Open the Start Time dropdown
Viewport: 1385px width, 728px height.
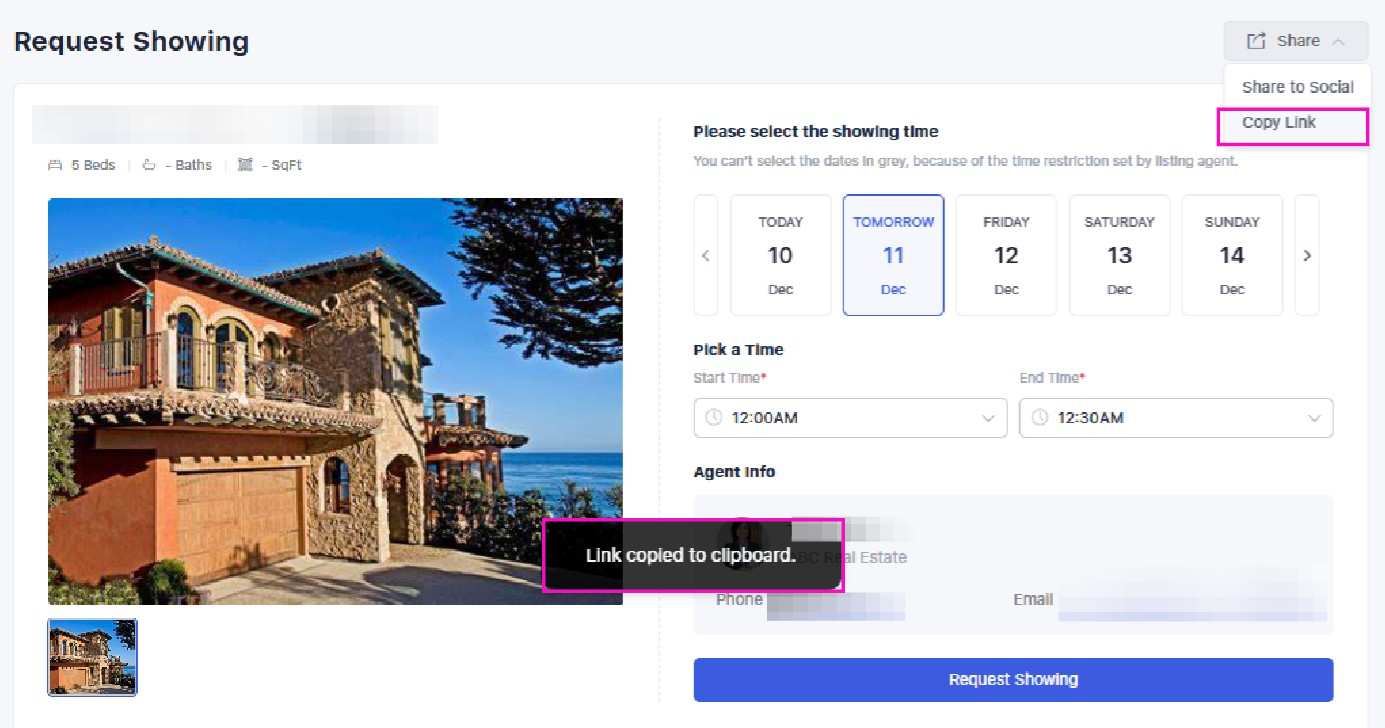pyautogui.click(x=850, y=418)
